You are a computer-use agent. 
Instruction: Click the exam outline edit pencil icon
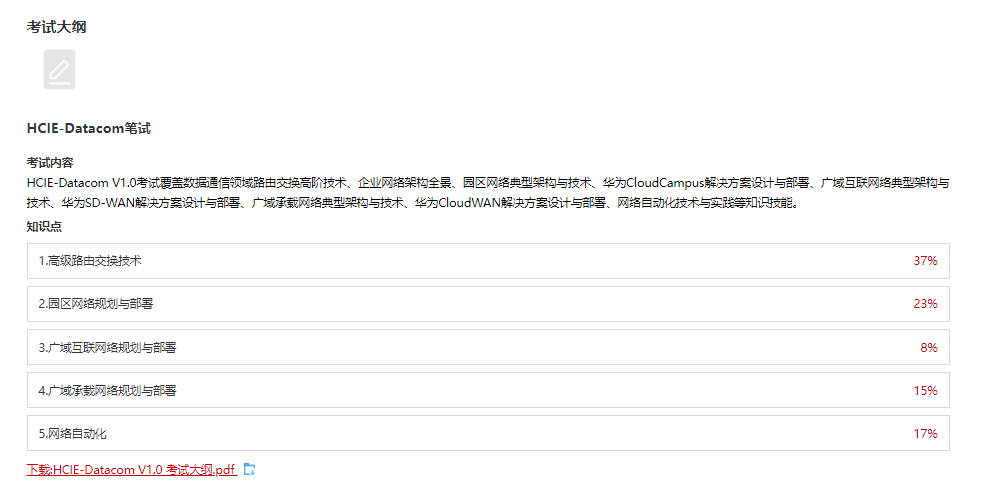pyautogui.click(x=59, y=70)
